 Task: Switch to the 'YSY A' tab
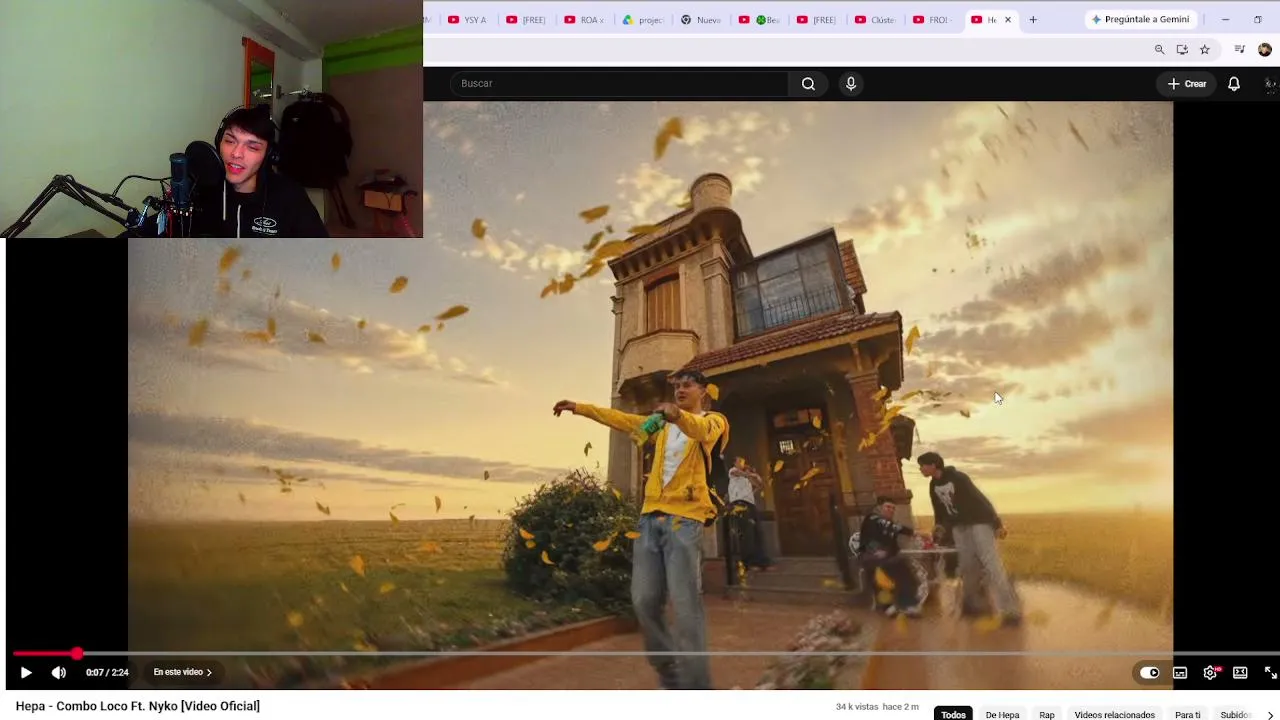tap(468, 19)
